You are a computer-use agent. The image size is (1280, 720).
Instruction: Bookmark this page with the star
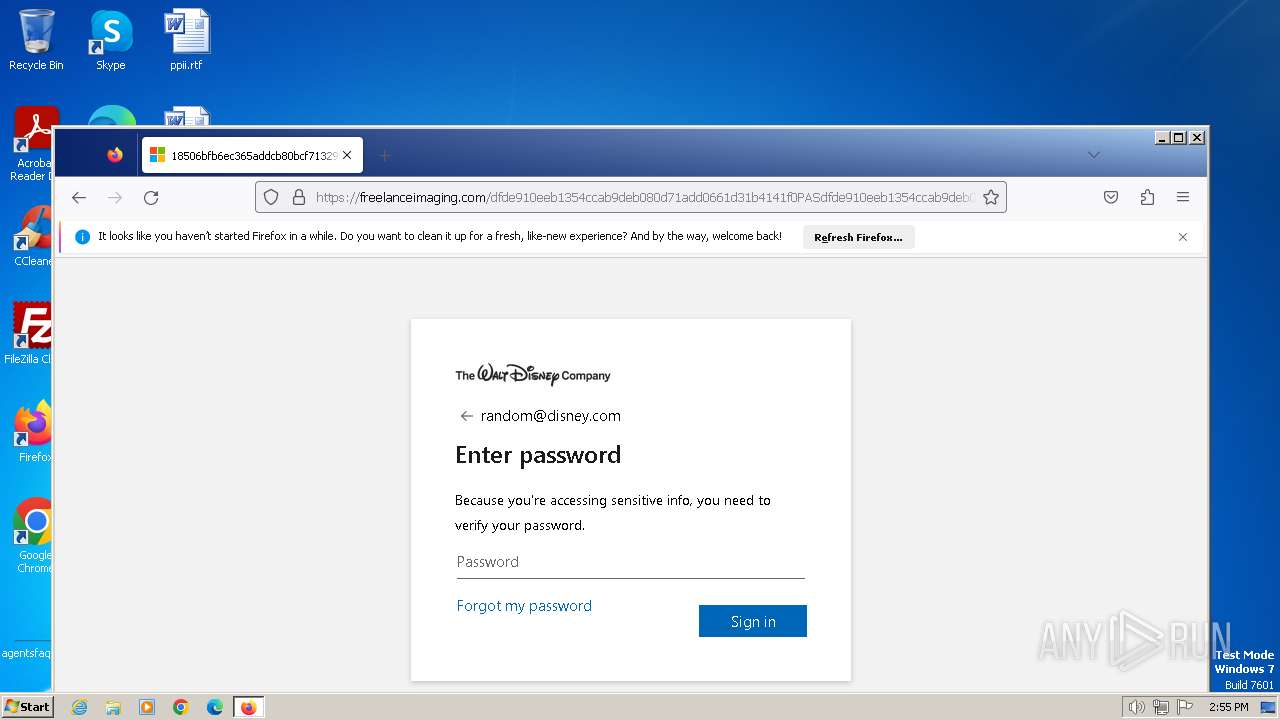point(991,198)
